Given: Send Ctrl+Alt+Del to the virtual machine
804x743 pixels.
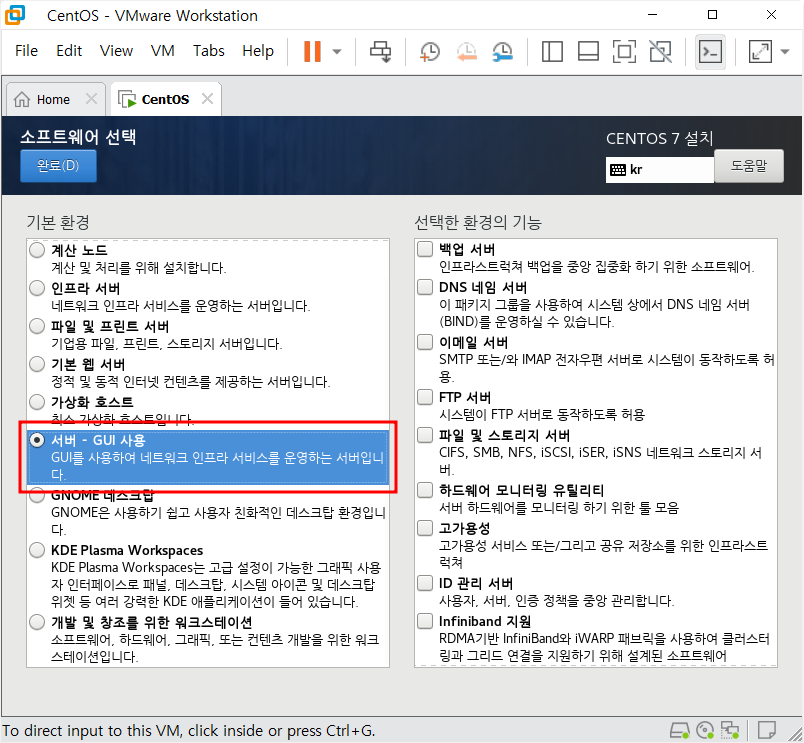Looking at the screenshot, I should pyautogui.click(x=380, y=51).
